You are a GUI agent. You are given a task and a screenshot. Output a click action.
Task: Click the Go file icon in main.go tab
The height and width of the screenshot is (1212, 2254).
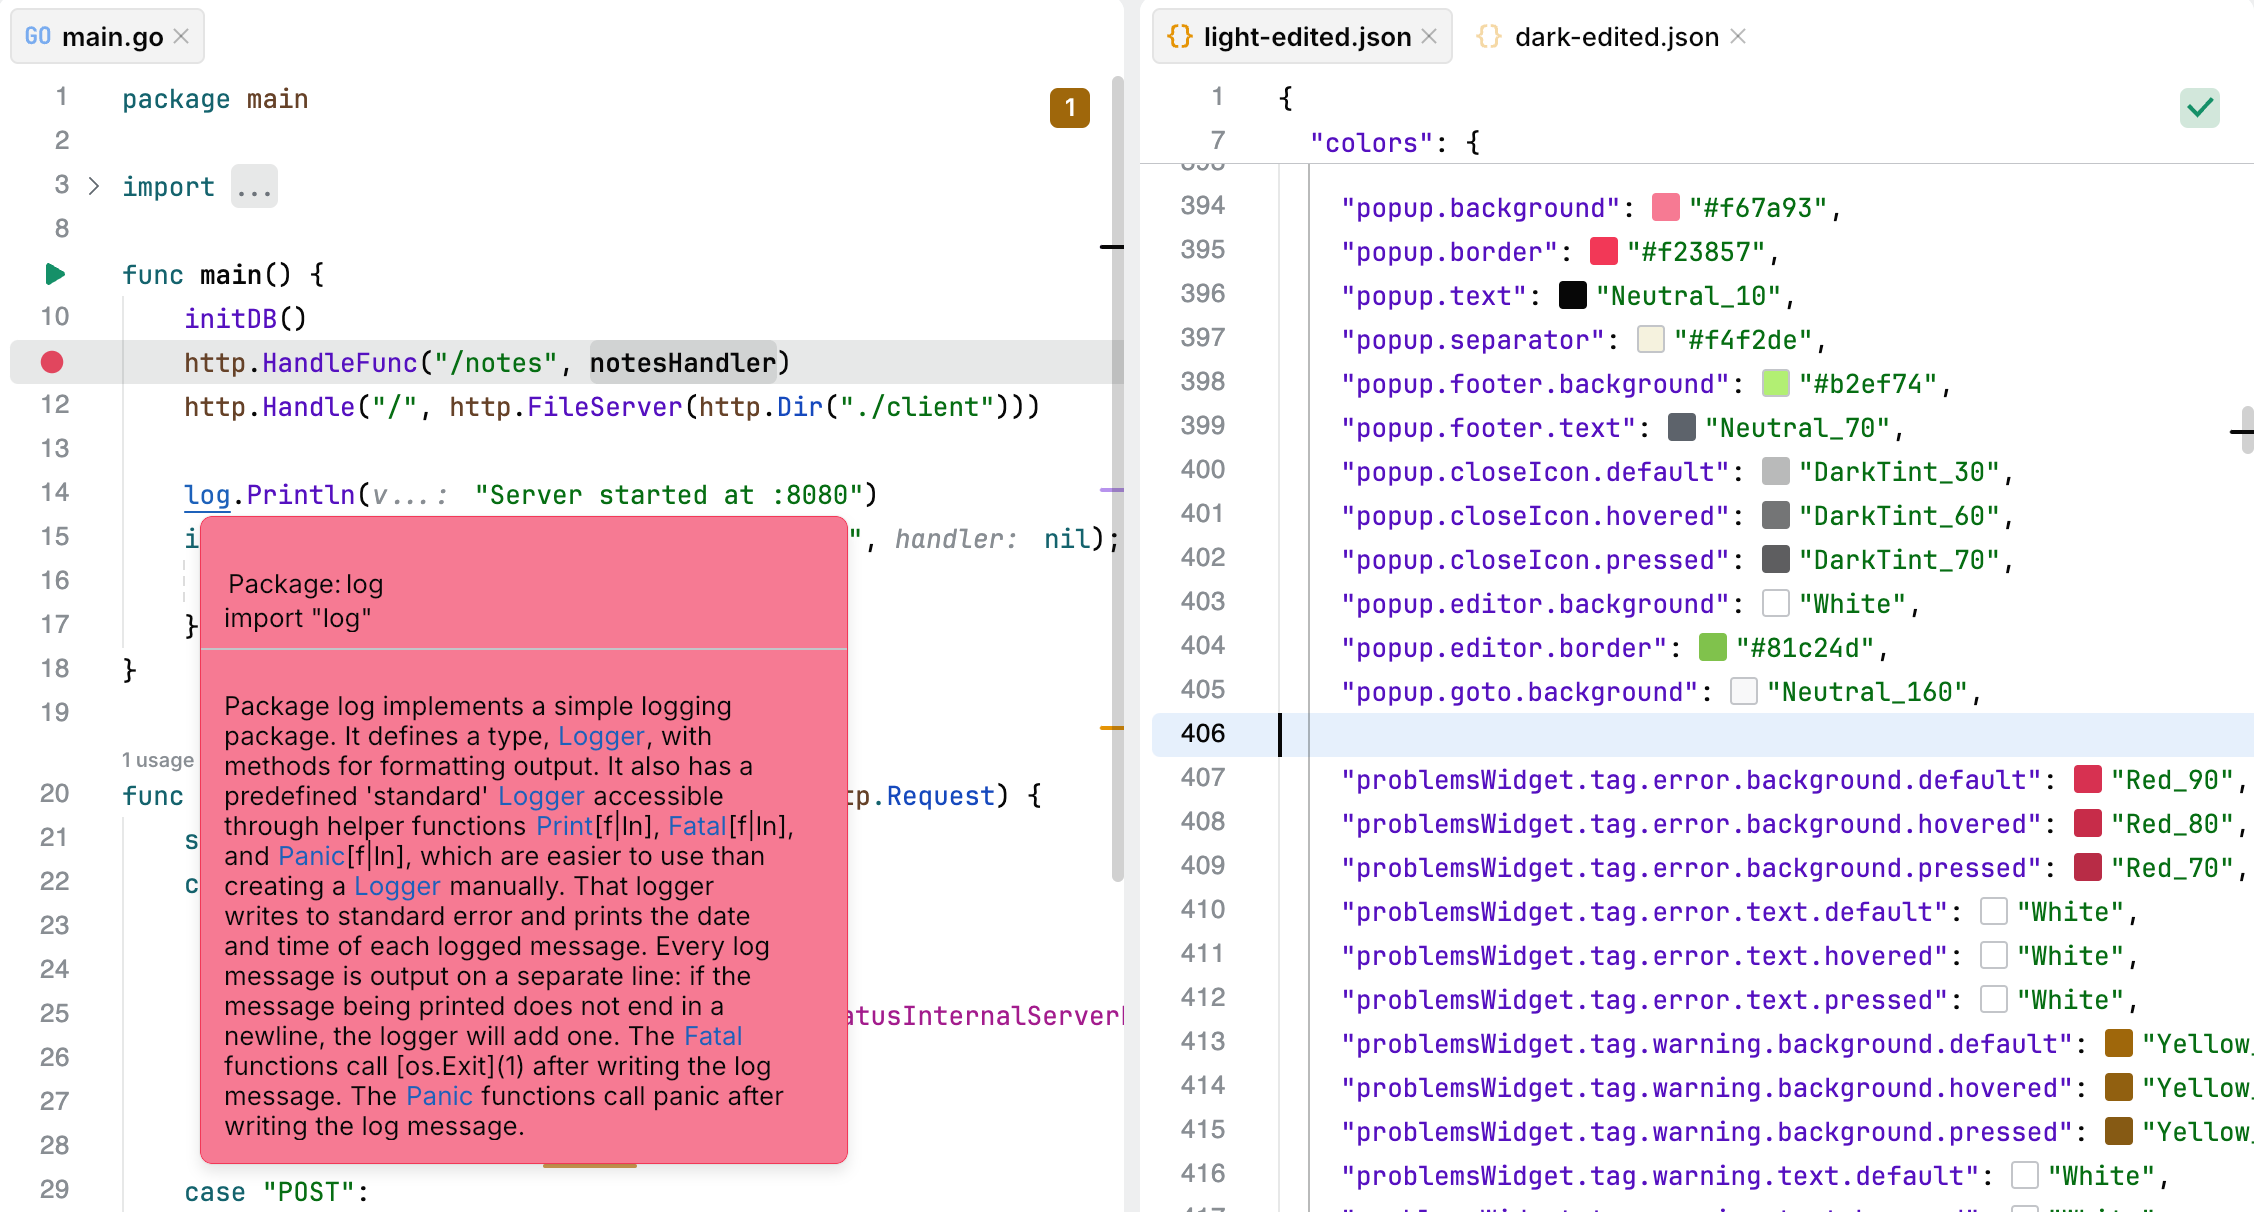click(38, 36)
